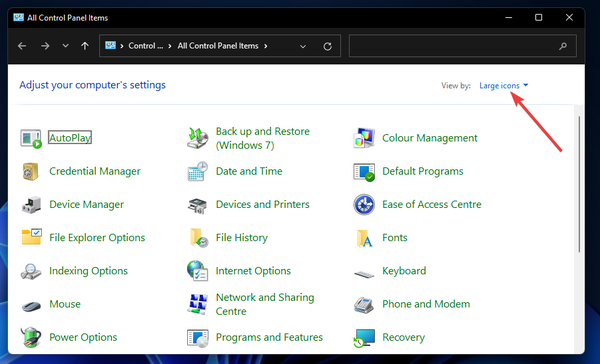Screen dimensions: 600x364
Task: Open the View by Large icons dropdown
Action: (x=504, y=85)
